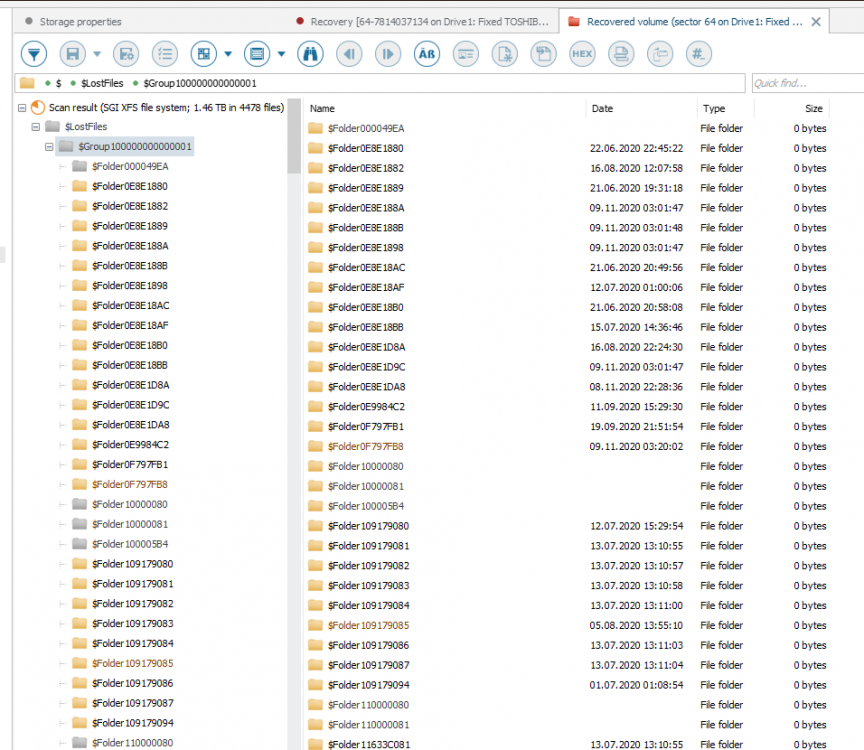Select $Folder0F797FB1 in the file list

click(366, 427)
